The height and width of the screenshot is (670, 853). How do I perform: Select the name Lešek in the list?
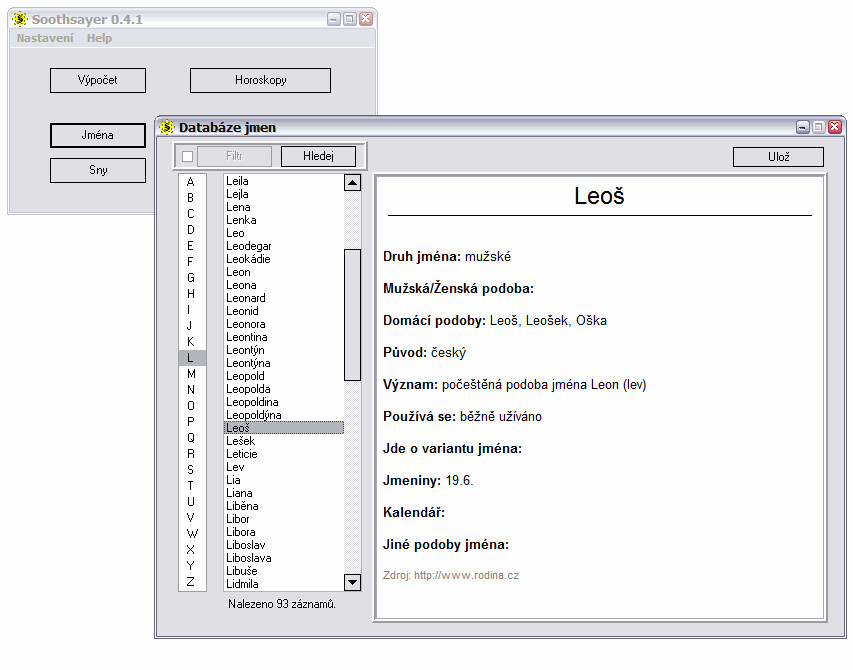(x=284, y=441)
